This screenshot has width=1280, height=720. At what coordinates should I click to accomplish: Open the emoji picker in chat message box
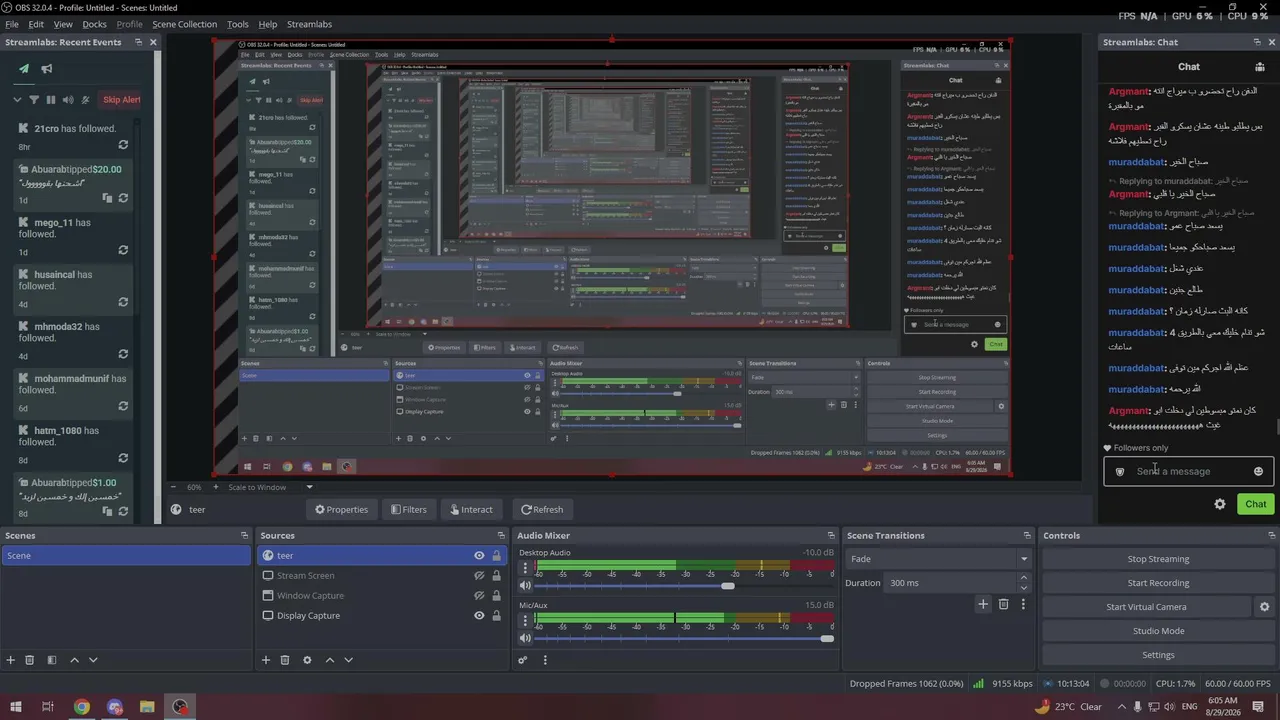click(1258, 471)
